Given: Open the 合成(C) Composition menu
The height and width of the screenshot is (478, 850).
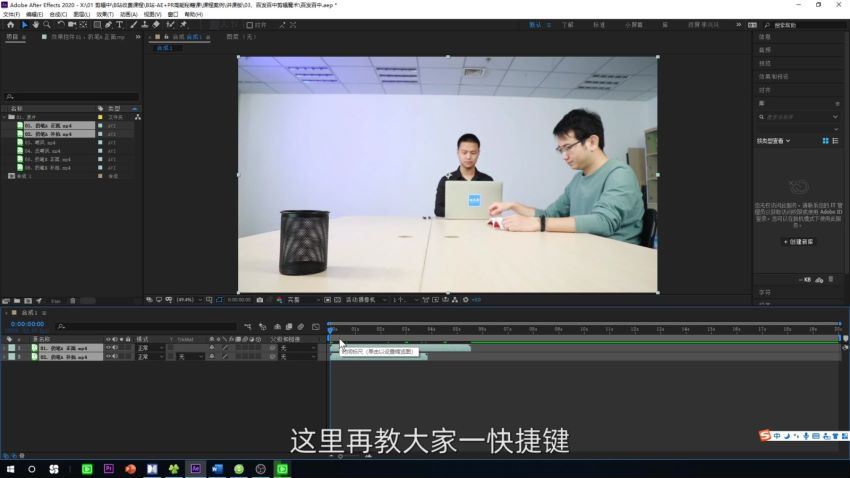Looking at the screenshot, I should coord(57,14).
